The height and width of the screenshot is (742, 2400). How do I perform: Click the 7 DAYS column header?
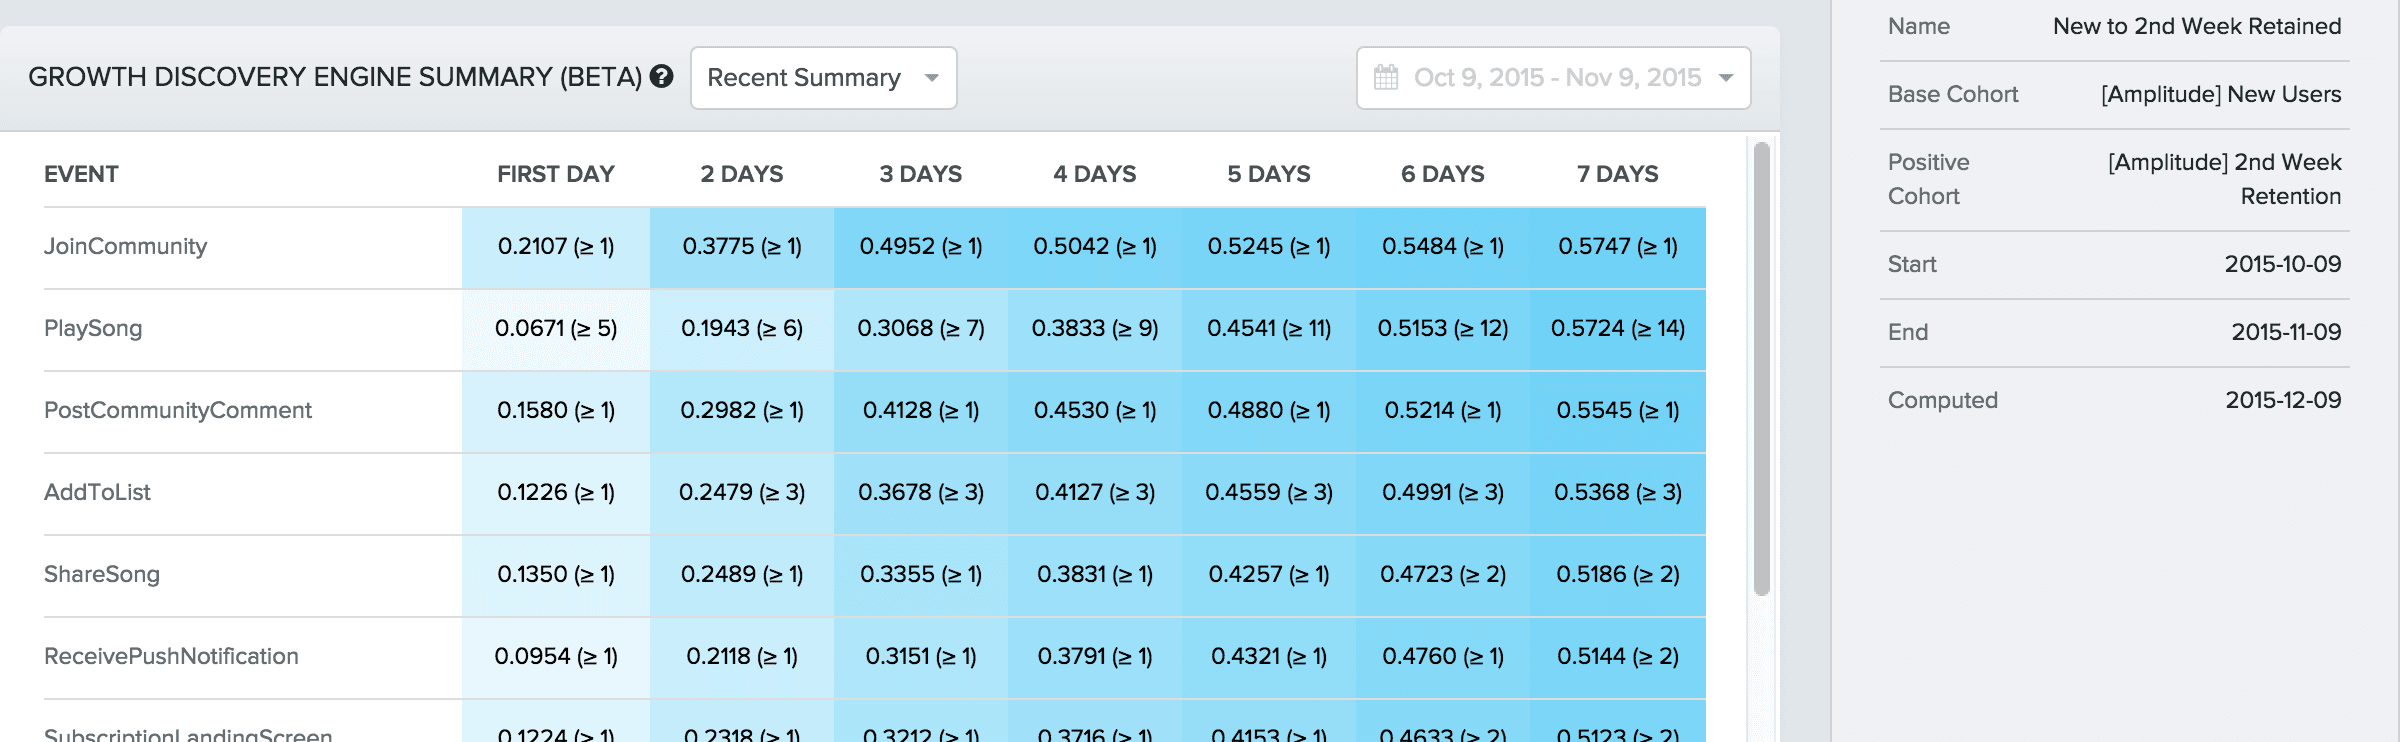coord(1617,174)
